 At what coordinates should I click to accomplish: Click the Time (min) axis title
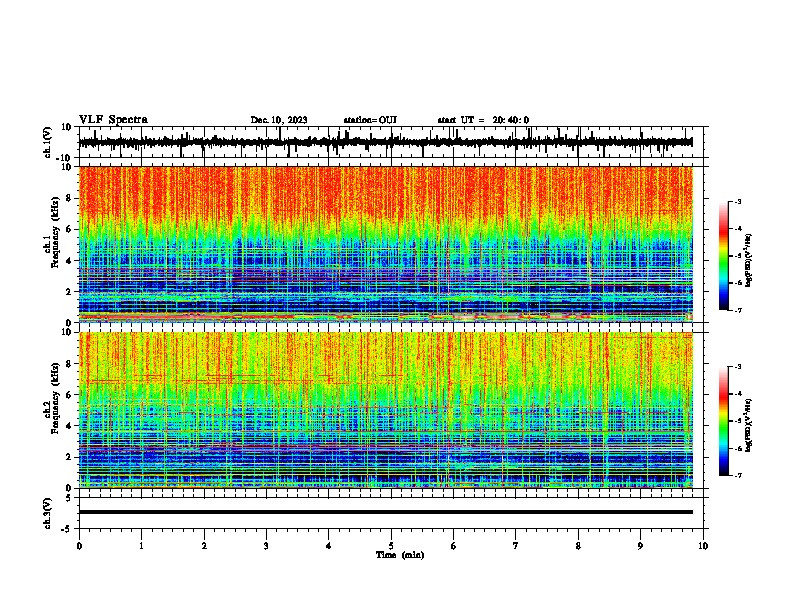[400, 555]
